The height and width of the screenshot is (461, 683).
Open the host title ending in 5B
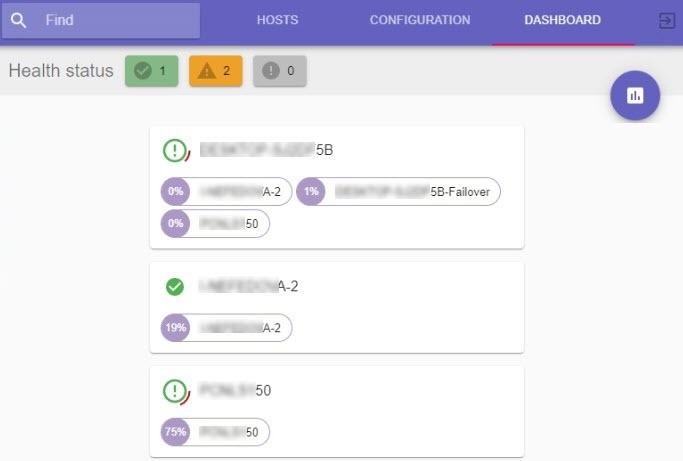point(266,151)
